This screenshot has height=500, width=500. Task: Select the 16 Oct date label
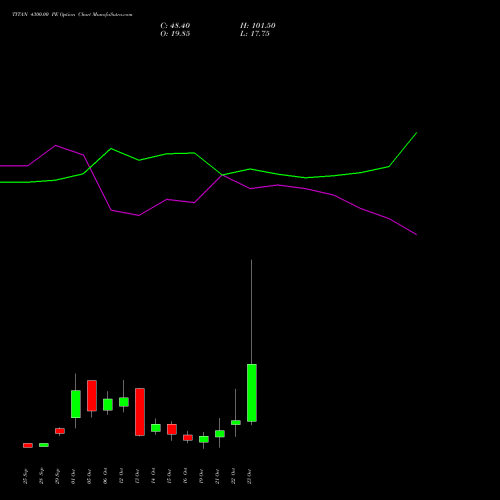tap(185, 476)
